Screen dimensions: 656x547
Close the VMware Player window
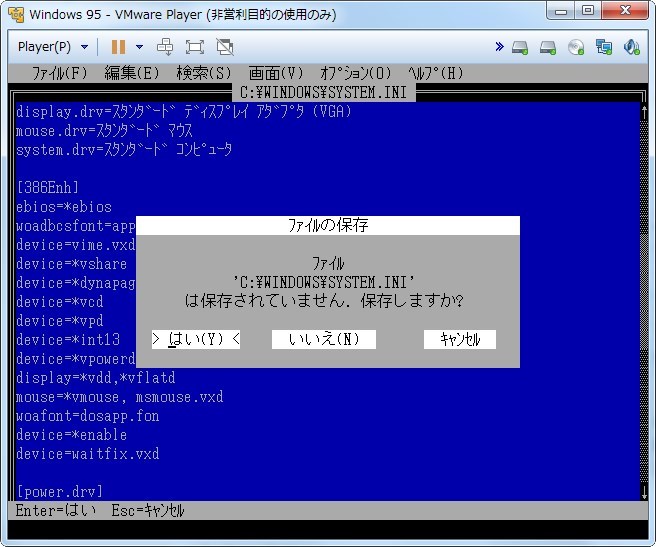pos(625,11)
